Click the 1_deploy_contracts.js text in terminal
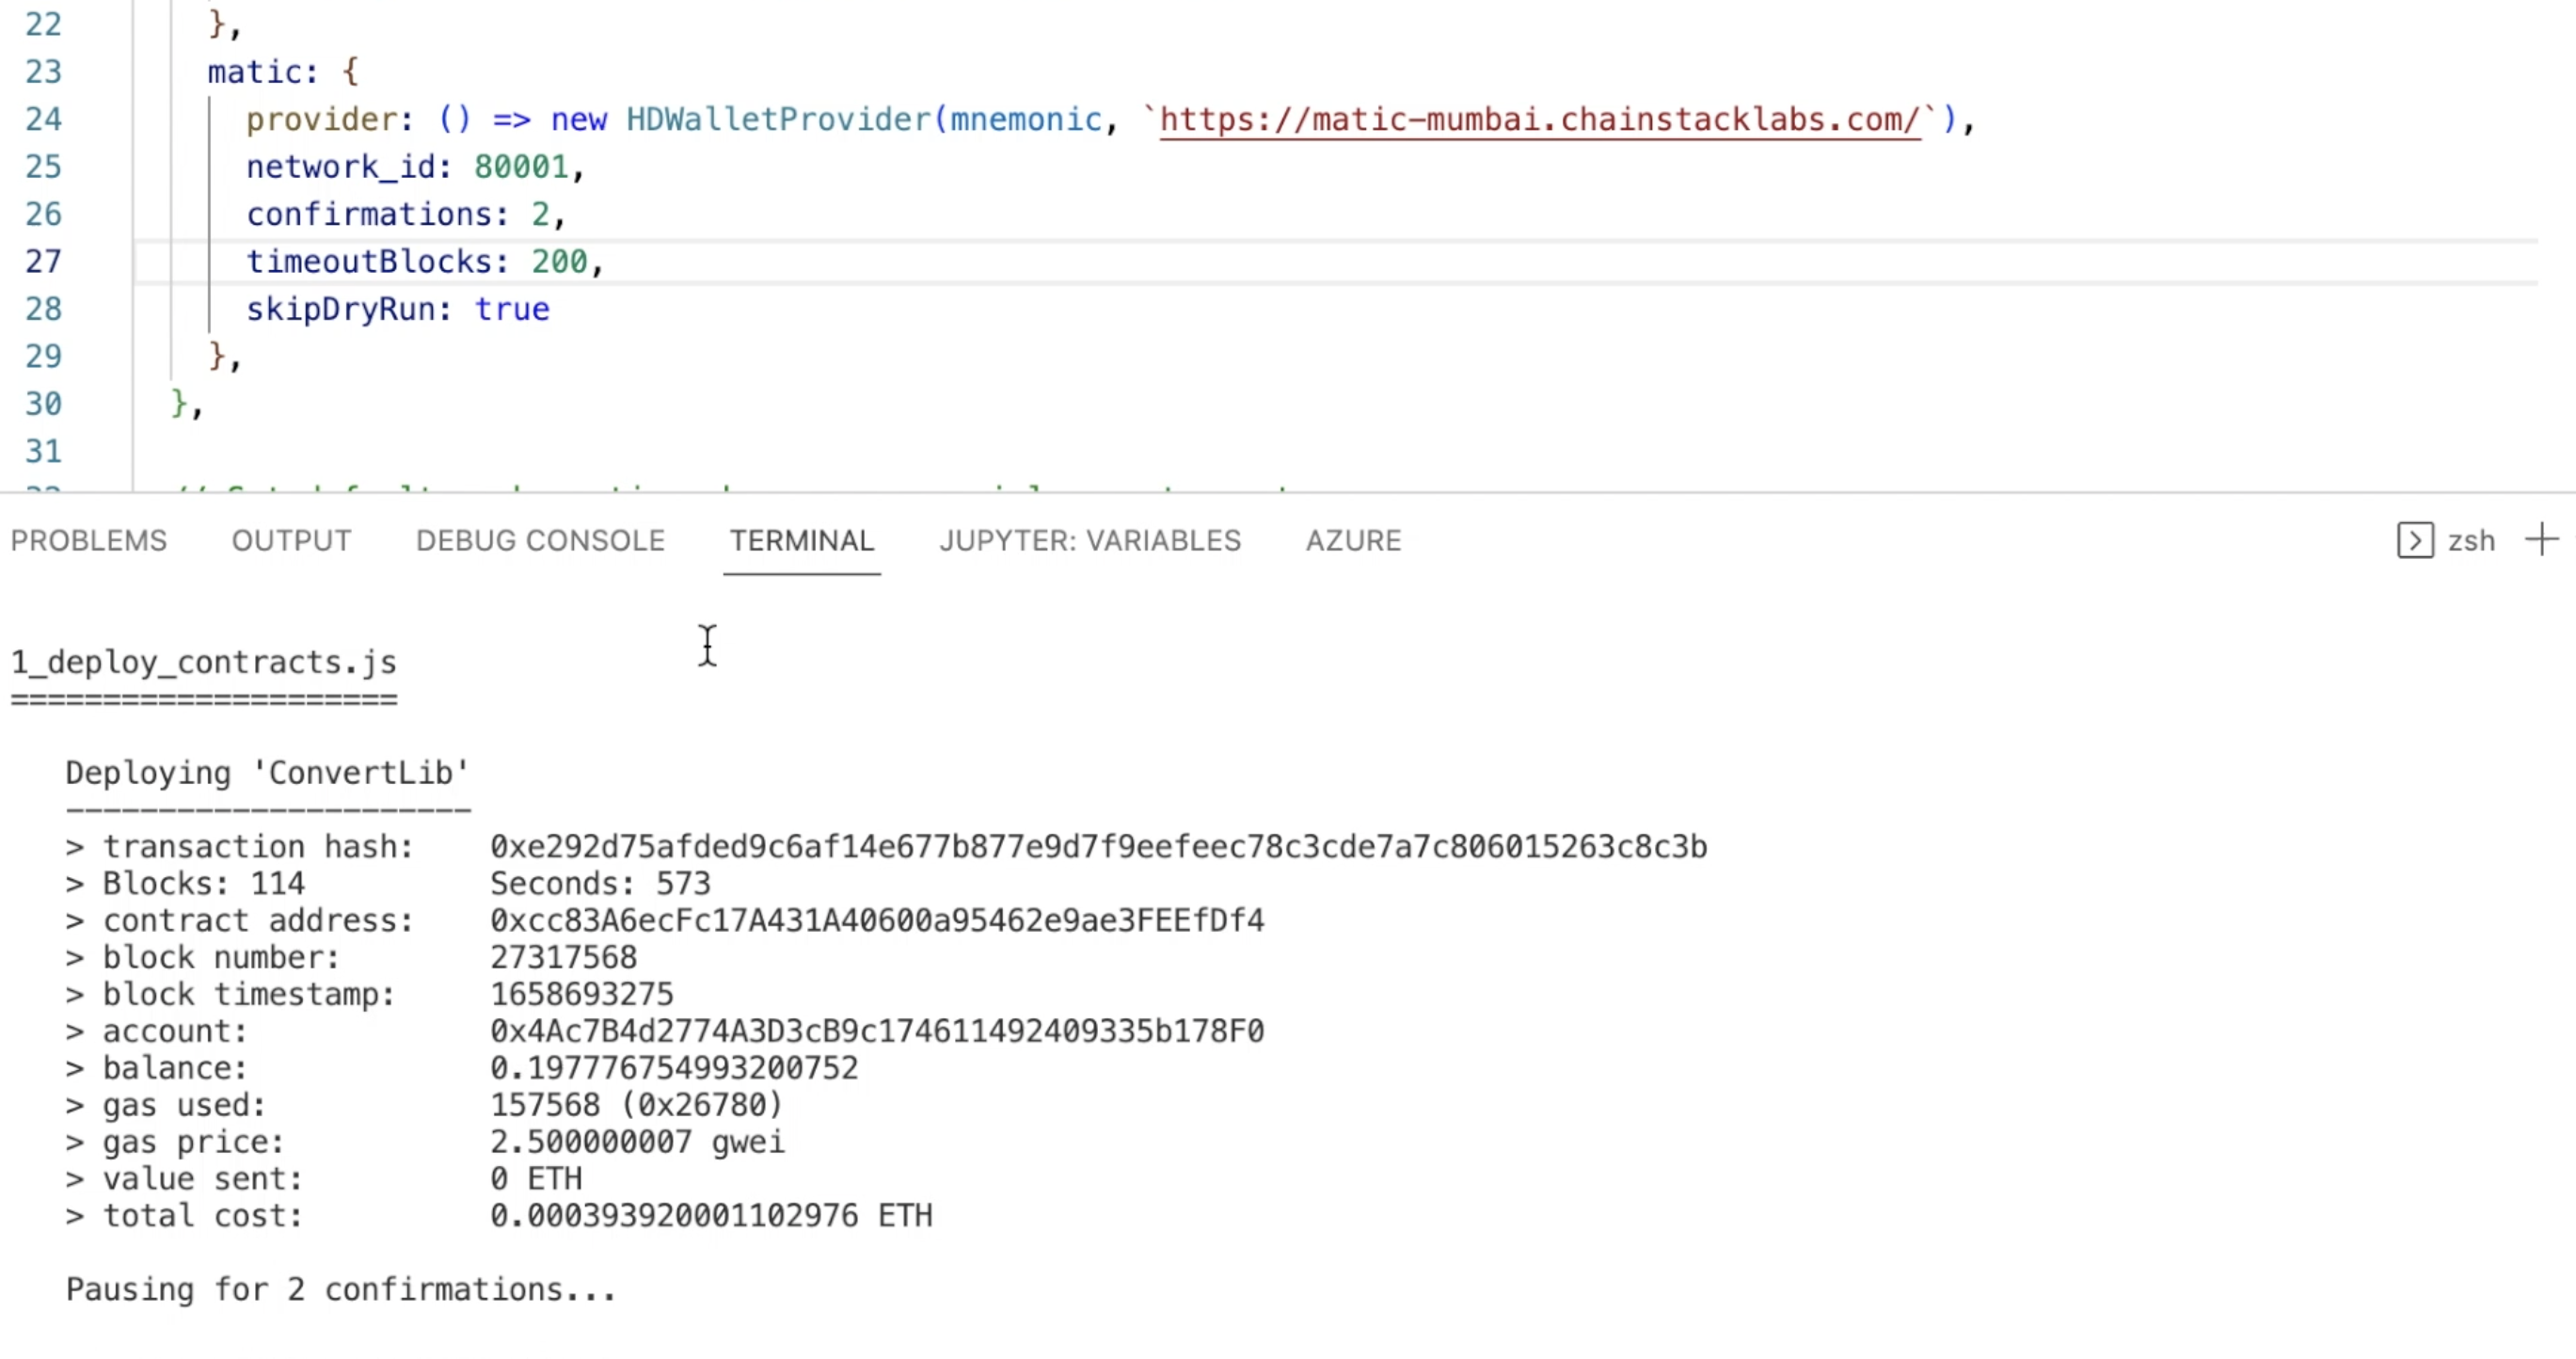Viewport: 2576px width, 1359px height. click(x=204, y=662)
